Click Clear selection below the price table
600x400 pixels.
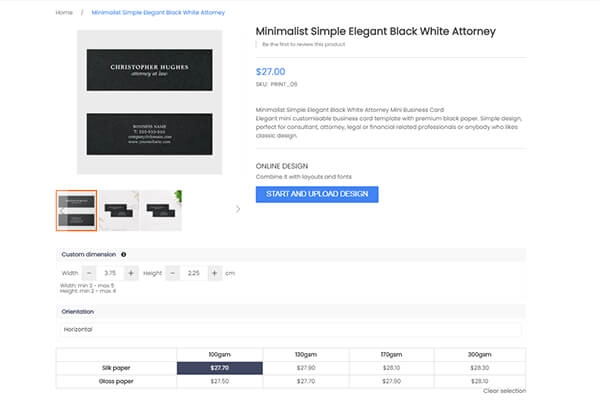[x=504, y=391]
